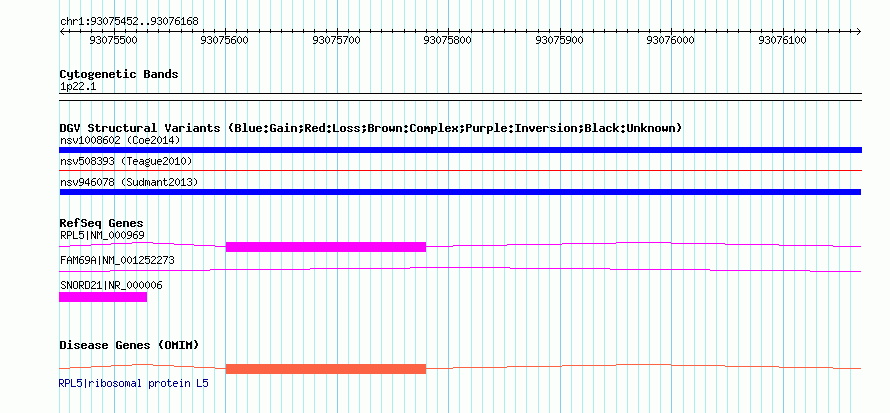Click the RefSeq Genes track title
890x413 pixels.
pos(102,224)
